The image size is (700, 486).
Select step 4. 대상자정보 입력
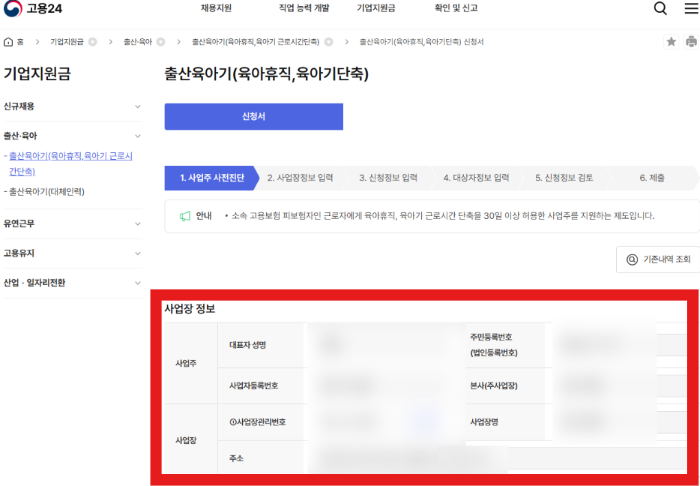476,178
